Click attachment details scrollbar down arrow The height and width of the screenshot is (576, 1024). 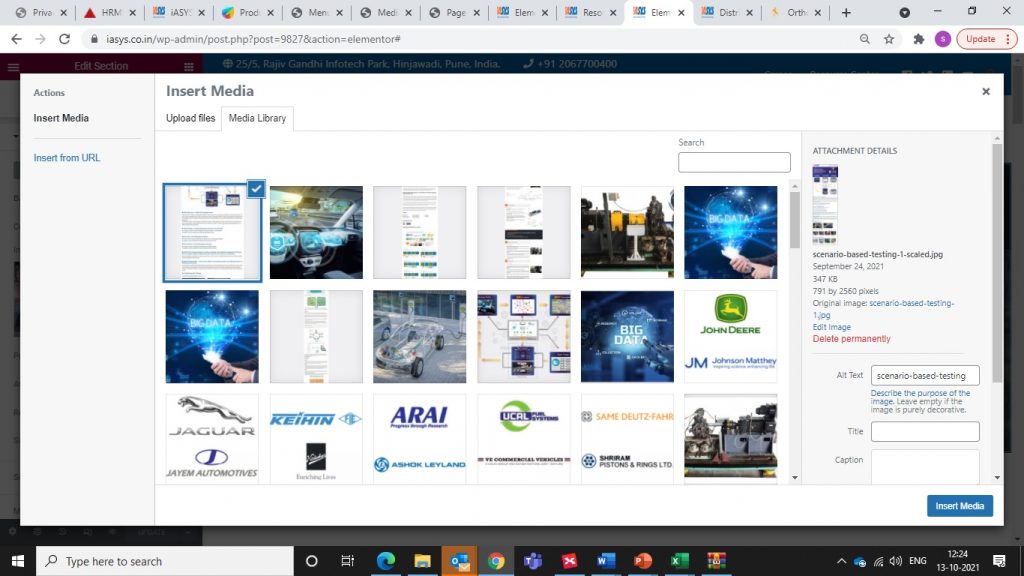coord(997,477)
